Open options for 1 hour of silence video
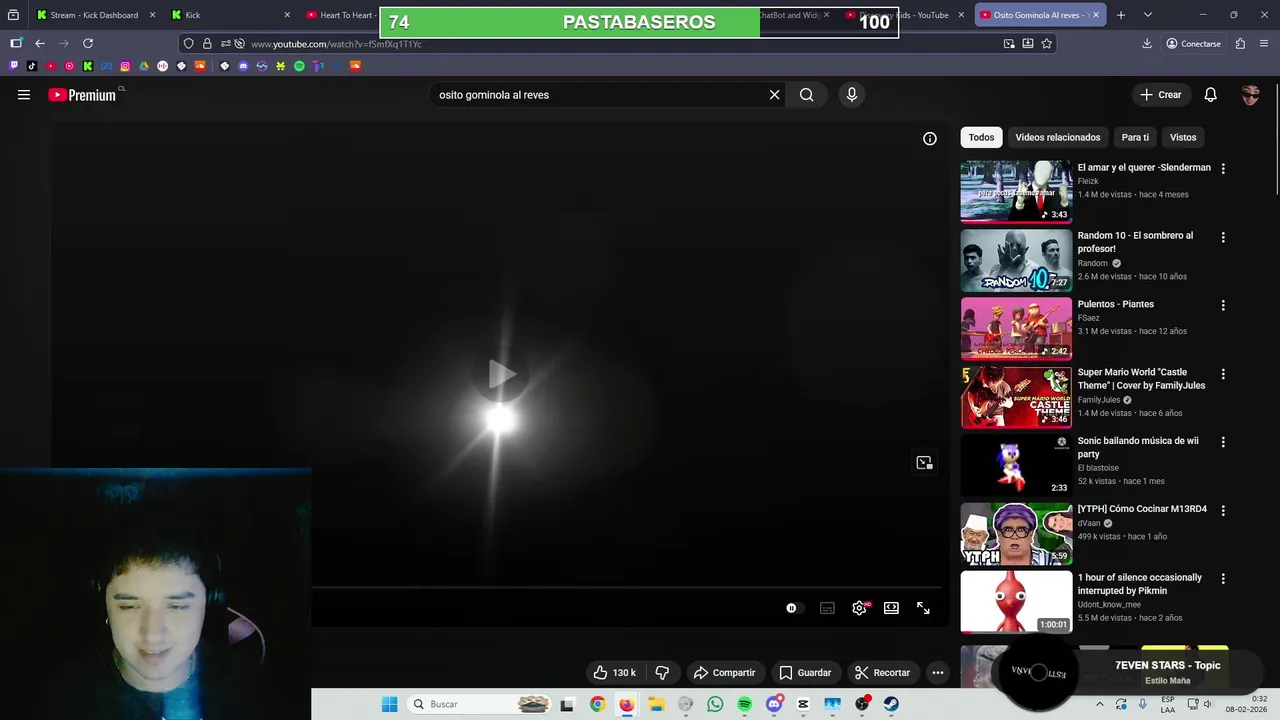This screenshot has height=720, width=1280. (1223, 579)
